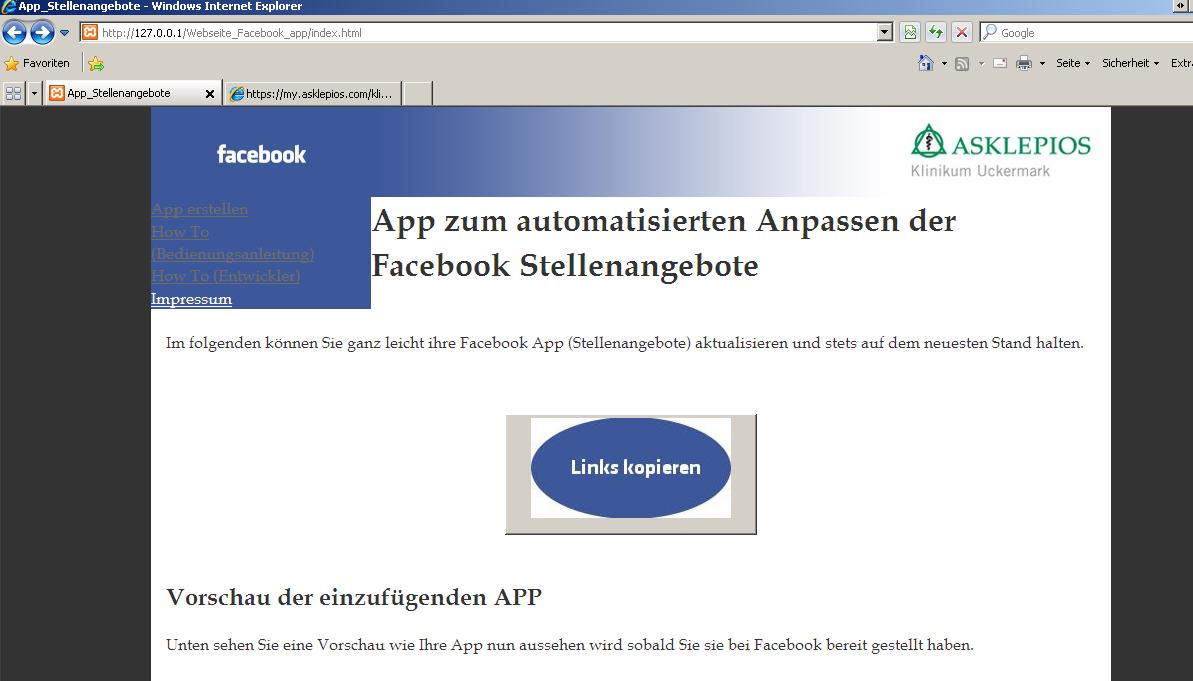Open the App erstellen link
The width and height of the screenshot is (1193, 681).
point(199,209)
